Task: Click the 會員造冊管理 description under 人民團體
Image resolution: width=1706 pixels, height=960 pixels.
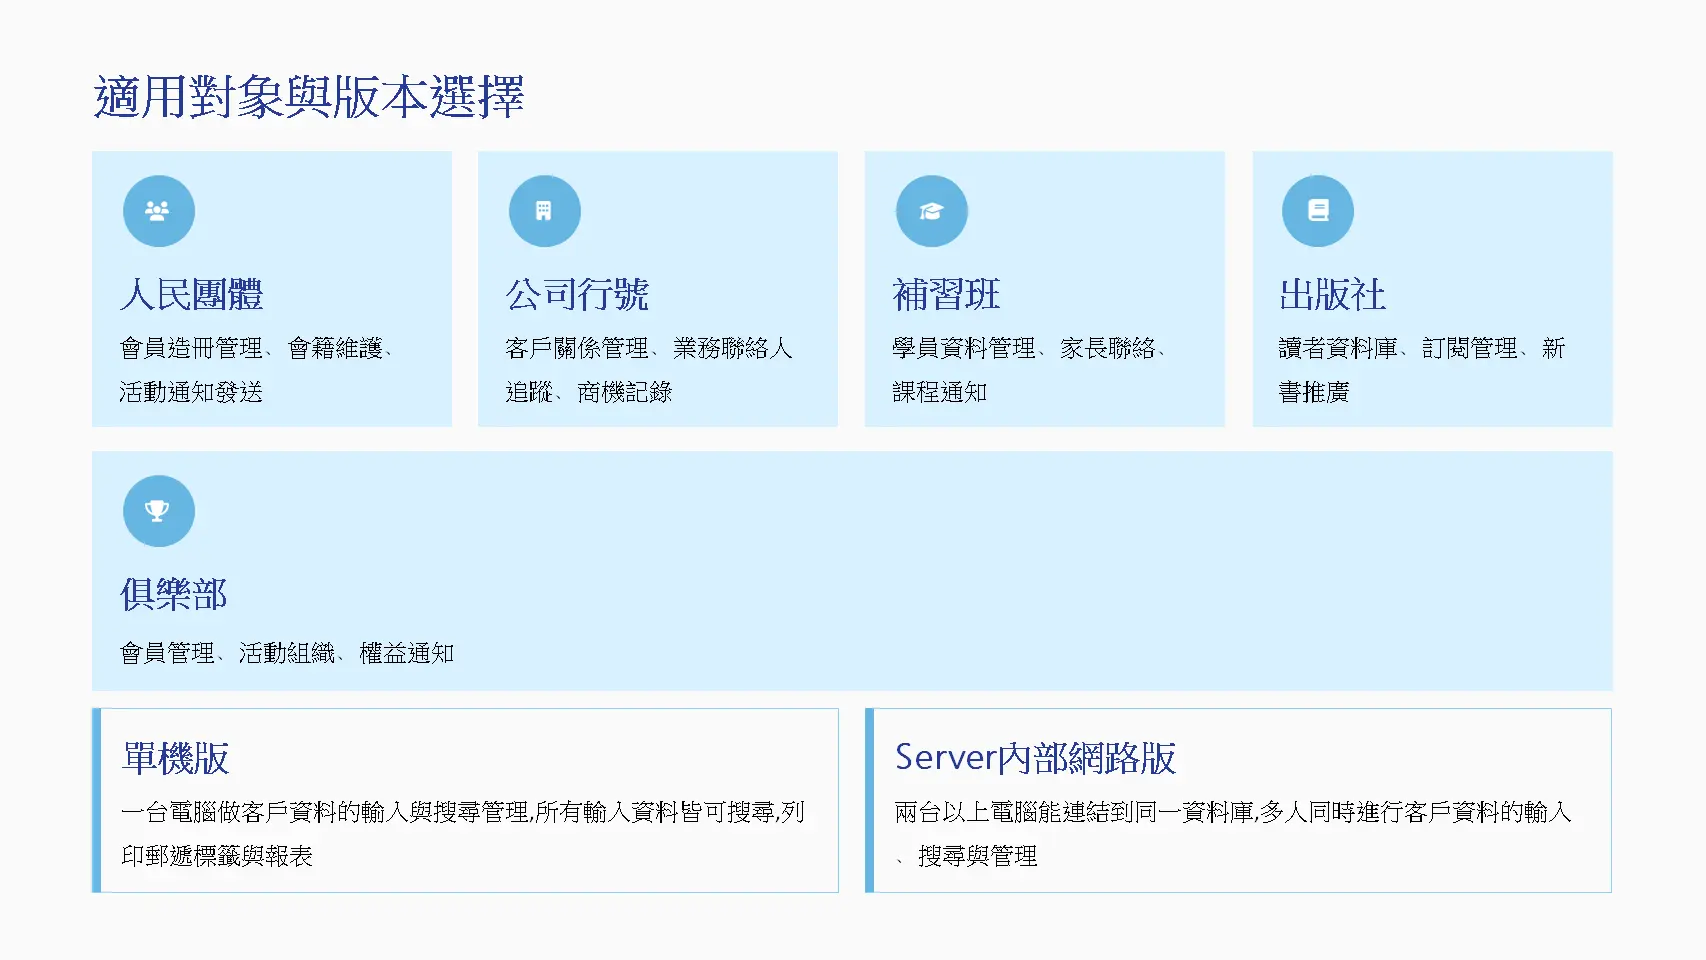Action: (256, 369)
